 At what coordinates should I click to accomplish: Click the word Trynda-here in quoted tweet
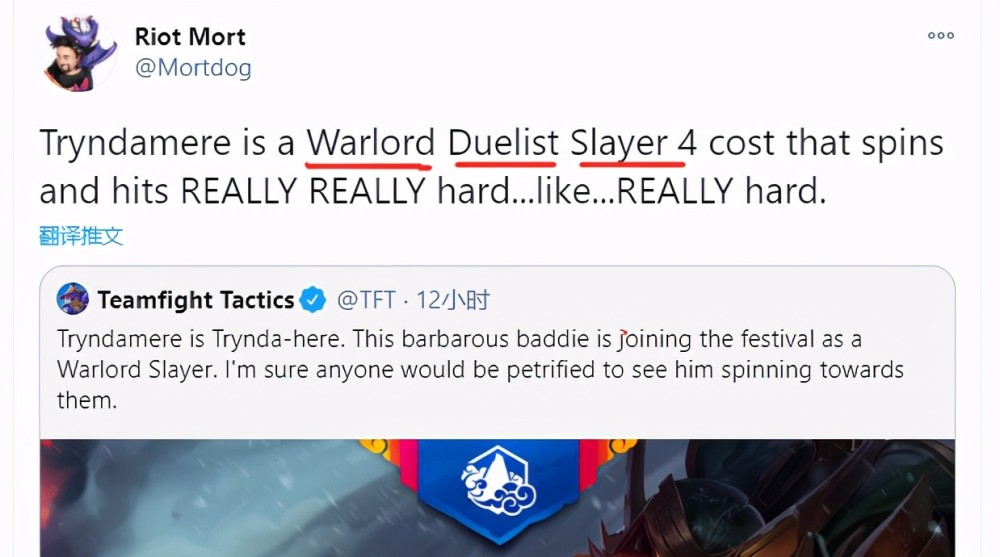[x=278, y=339]
